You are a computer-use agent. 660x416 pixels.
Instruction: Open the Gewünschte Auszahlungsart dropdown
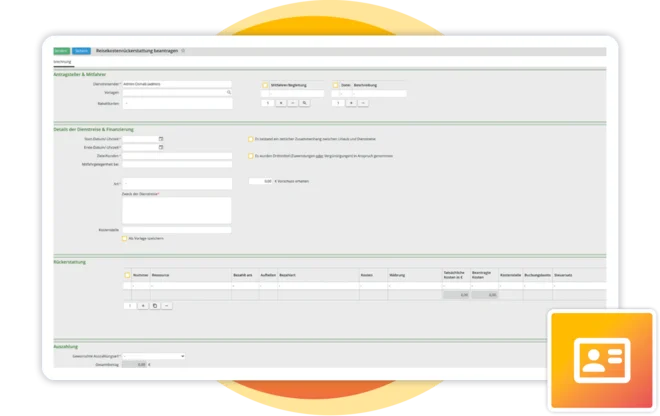click(x=154, y=356)
